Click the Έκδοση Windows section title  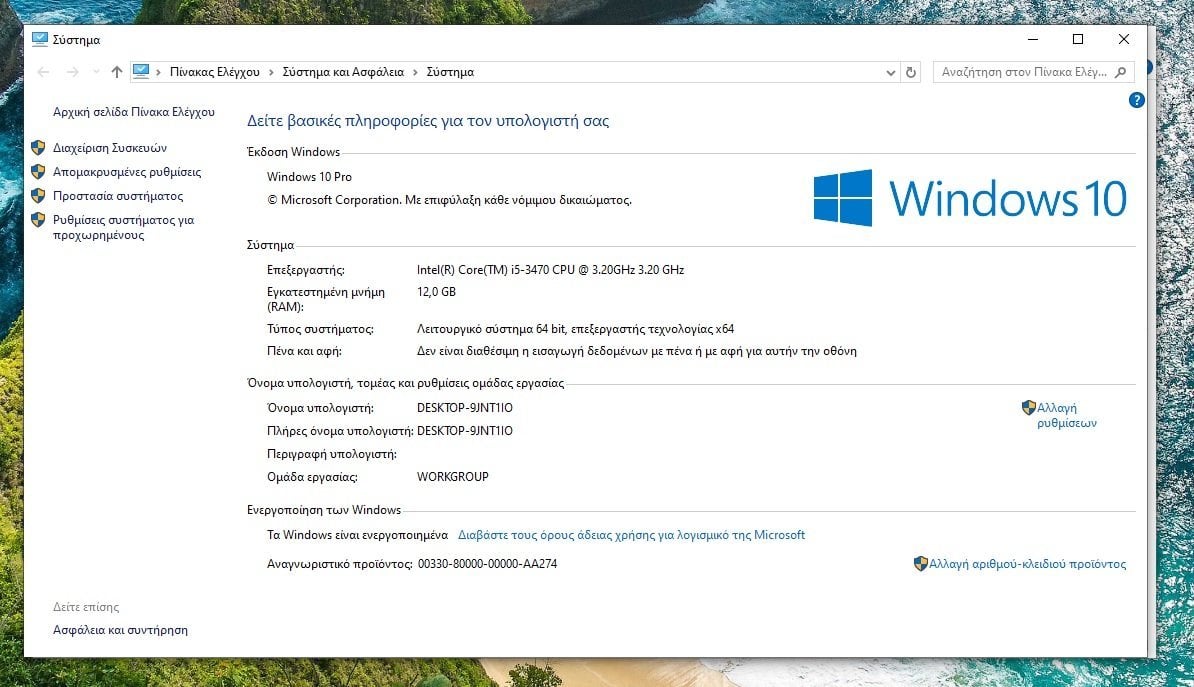click(293, 152)
